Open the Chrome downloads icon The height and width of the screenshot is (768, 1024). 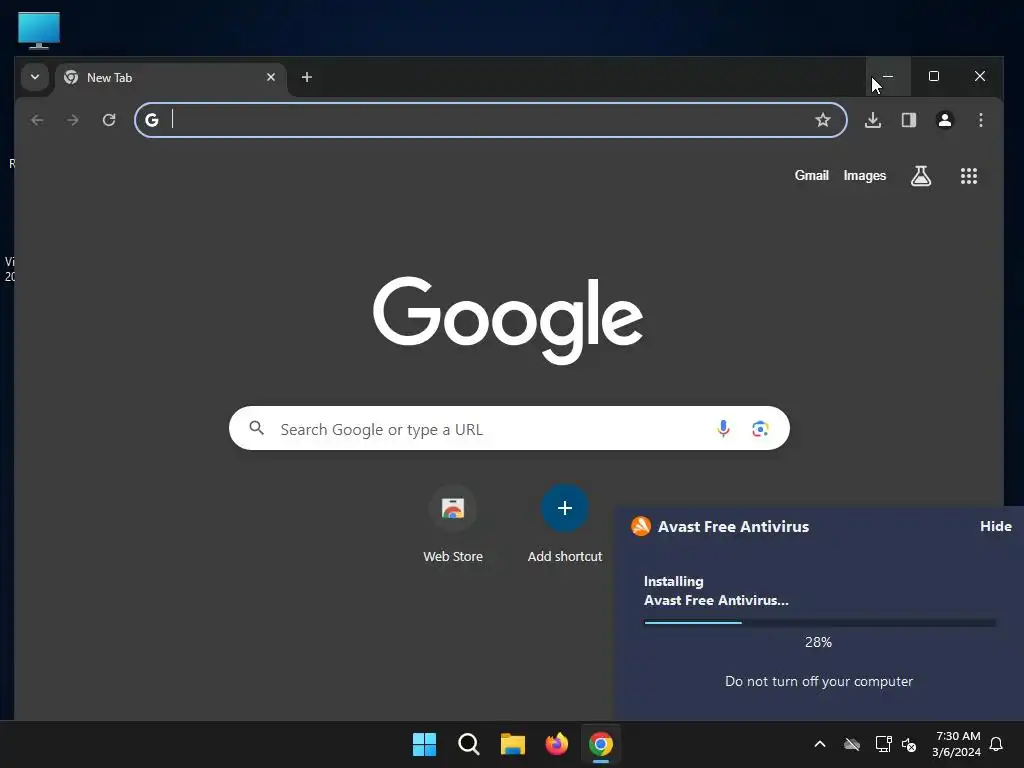(873, 120)
